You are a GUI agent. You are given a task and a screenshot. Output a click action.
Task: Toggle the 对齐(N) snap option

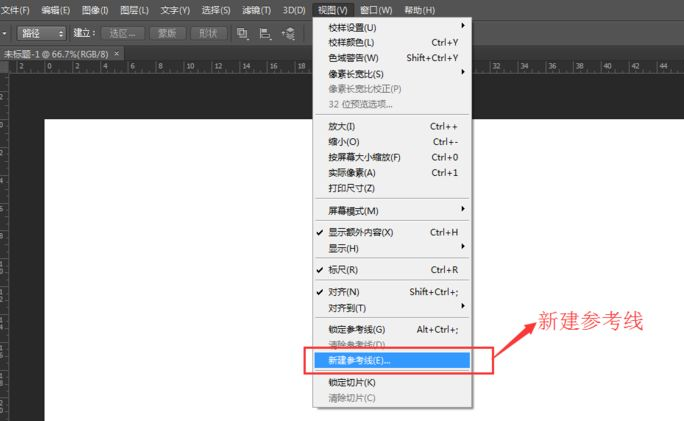pos(392,292)
